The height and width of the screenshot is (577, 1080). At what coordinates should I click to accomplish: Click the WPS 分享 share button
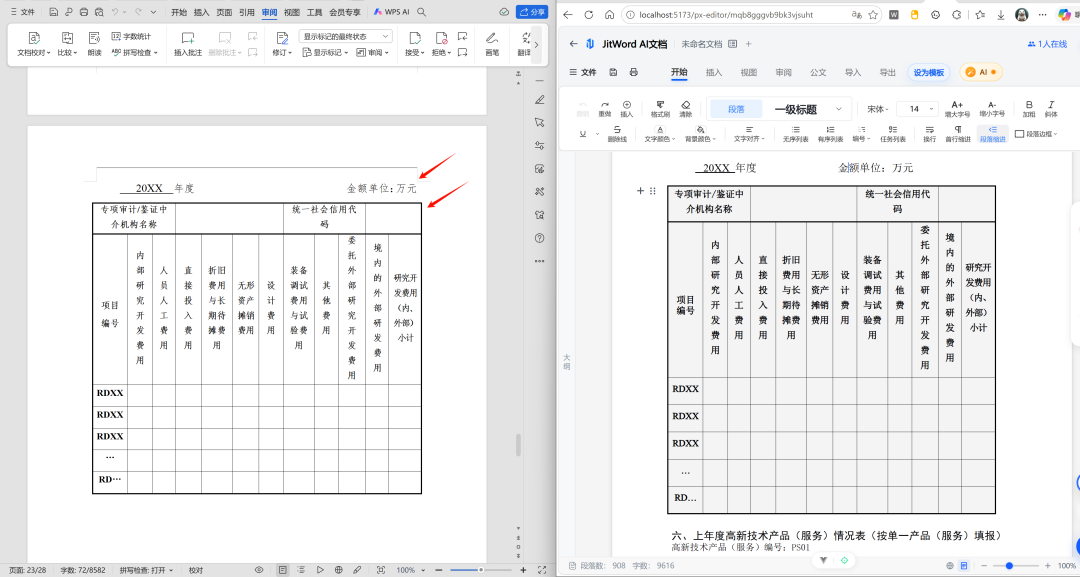(x=532, y=12)
